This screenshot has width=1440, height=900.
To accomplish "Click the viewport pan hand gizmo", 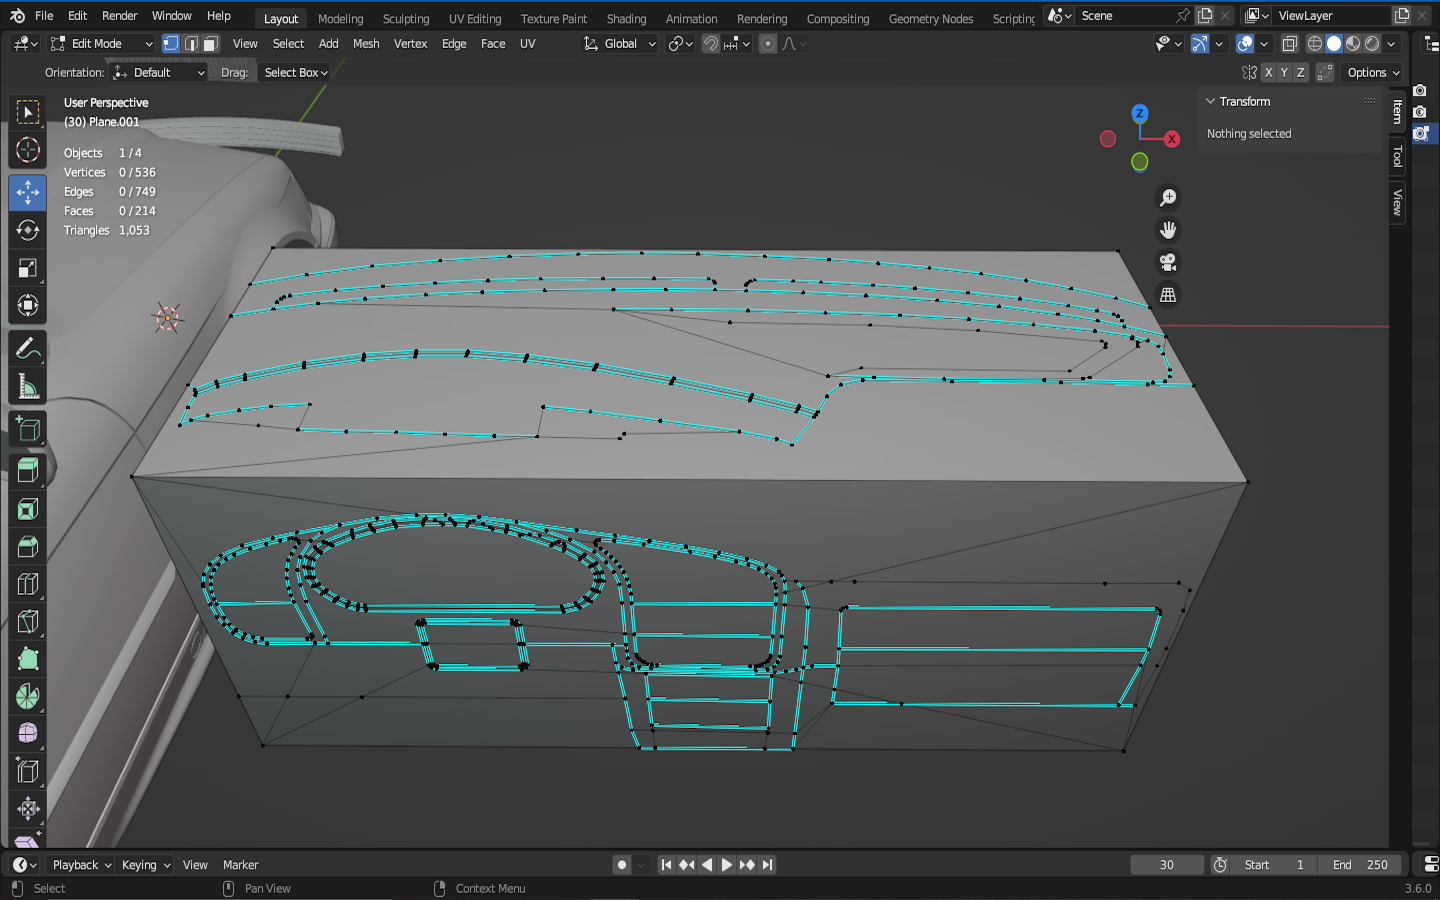I will (1167, 230).
